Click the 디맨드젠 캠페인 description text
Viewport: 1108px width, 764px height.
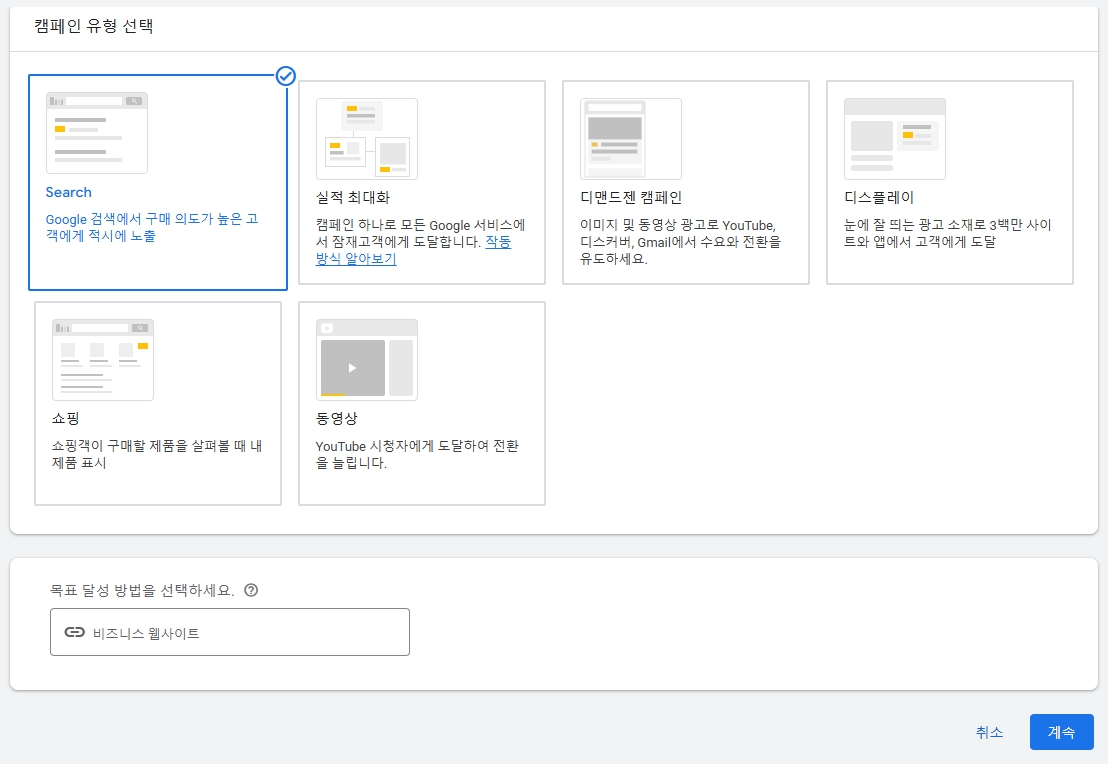coord(680,242)
